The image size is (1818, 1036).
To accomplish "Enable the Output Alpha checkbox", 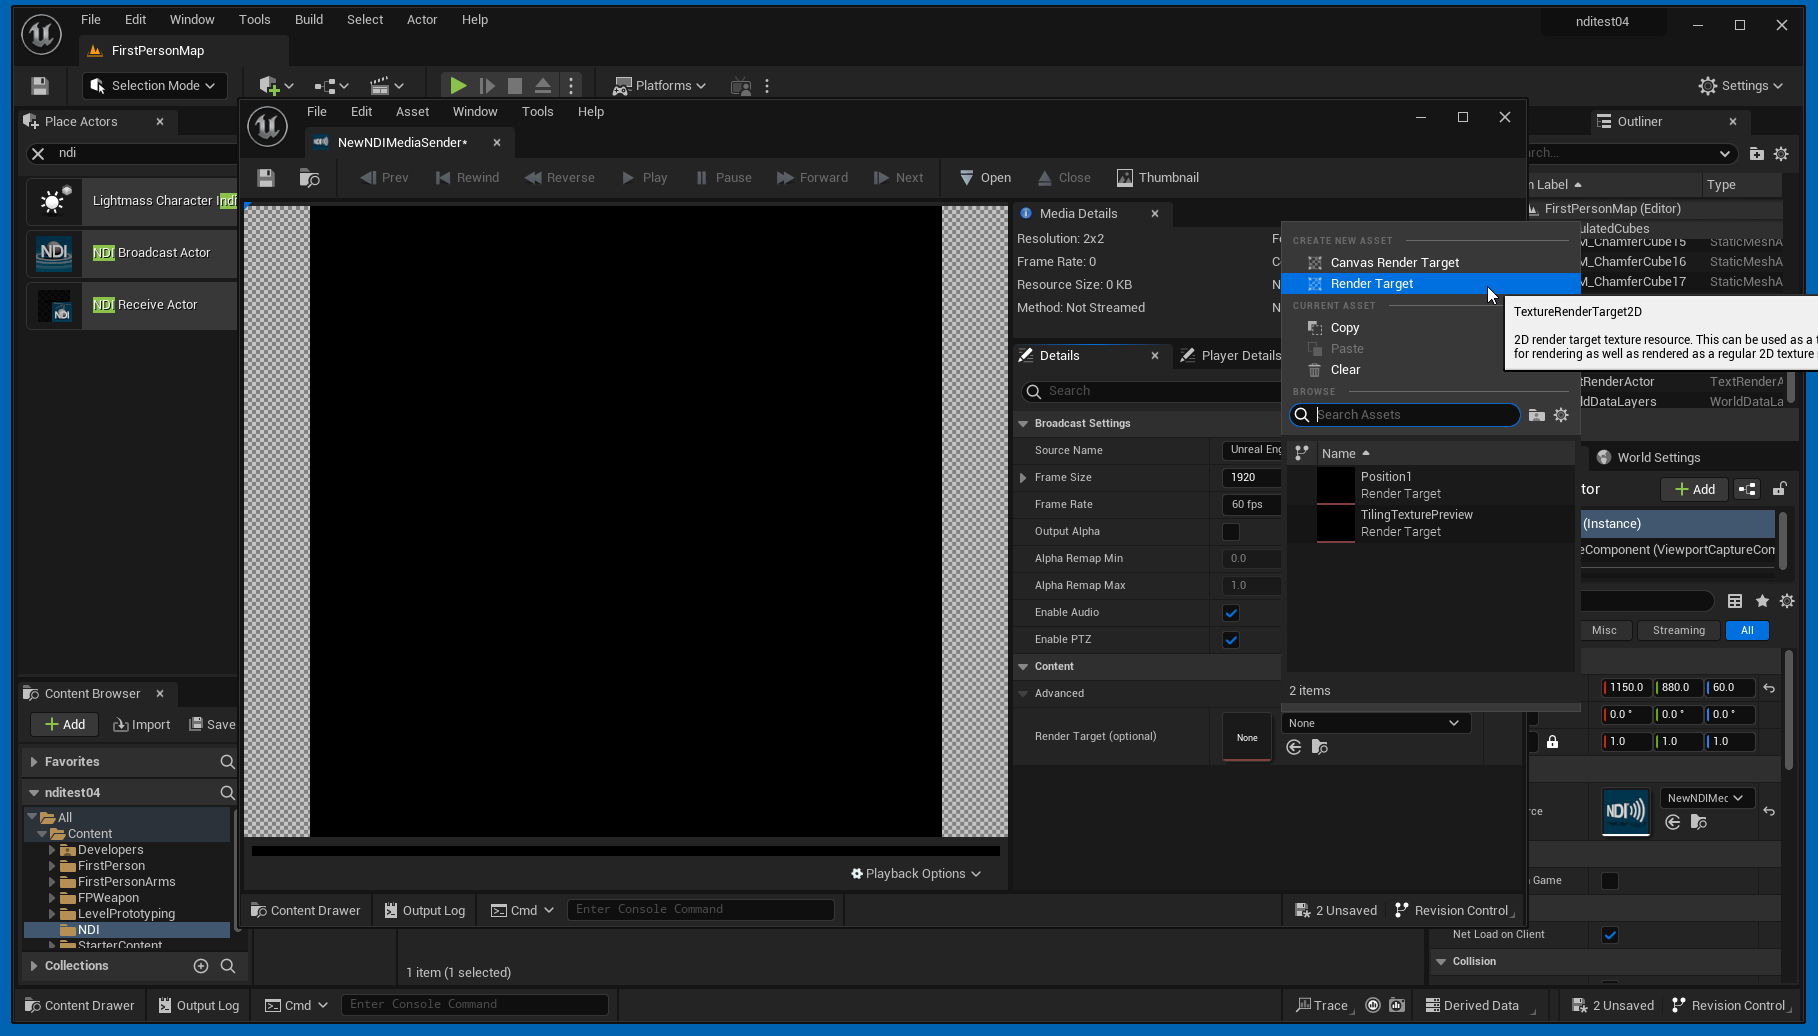I will (1231, 532).
